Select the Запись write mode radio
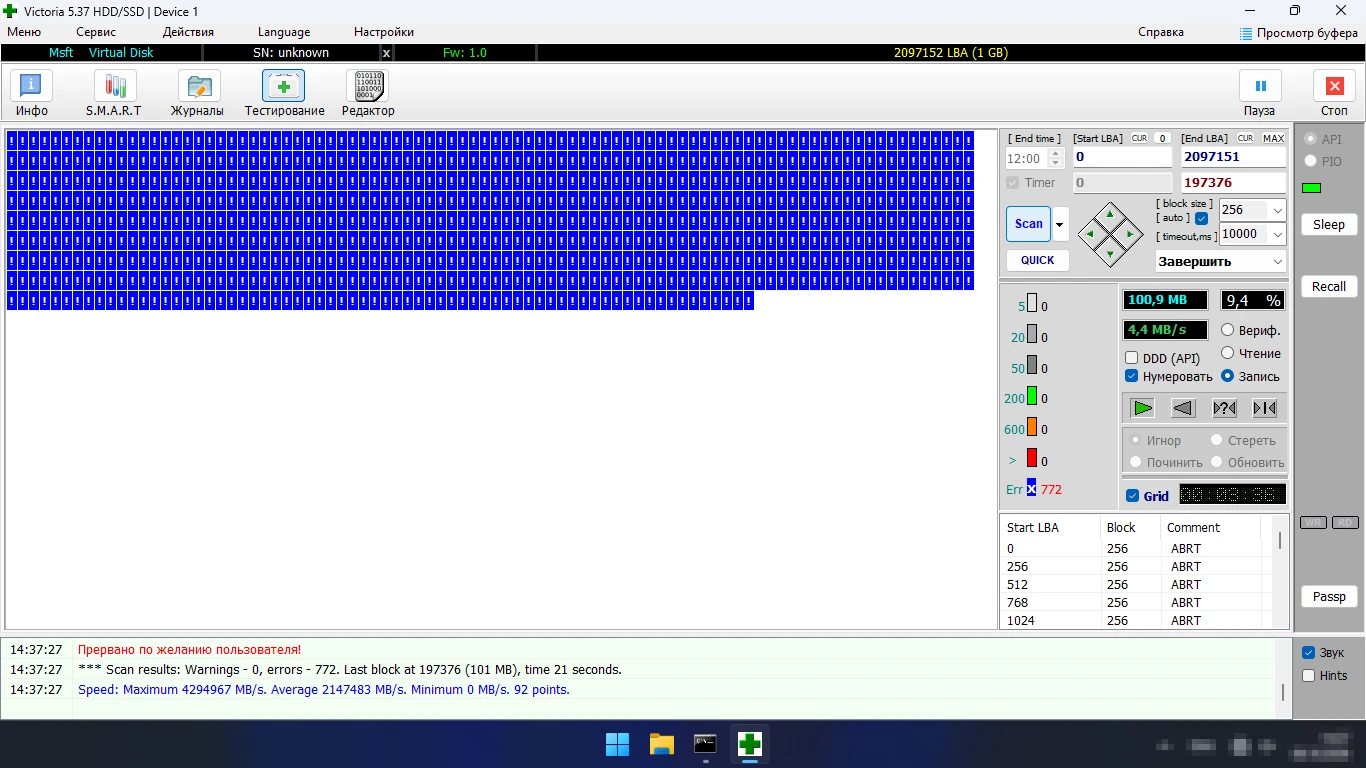The image size is (1366, 768). point(1228,376)
